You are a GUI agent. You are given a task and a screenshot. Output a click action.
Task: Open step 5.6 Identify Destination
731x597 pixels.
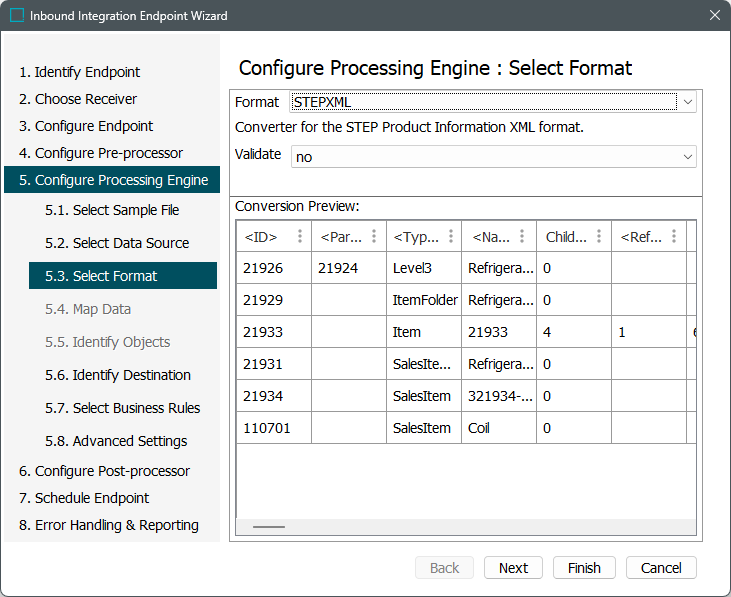pyautogui.click(x=117, y=375)
